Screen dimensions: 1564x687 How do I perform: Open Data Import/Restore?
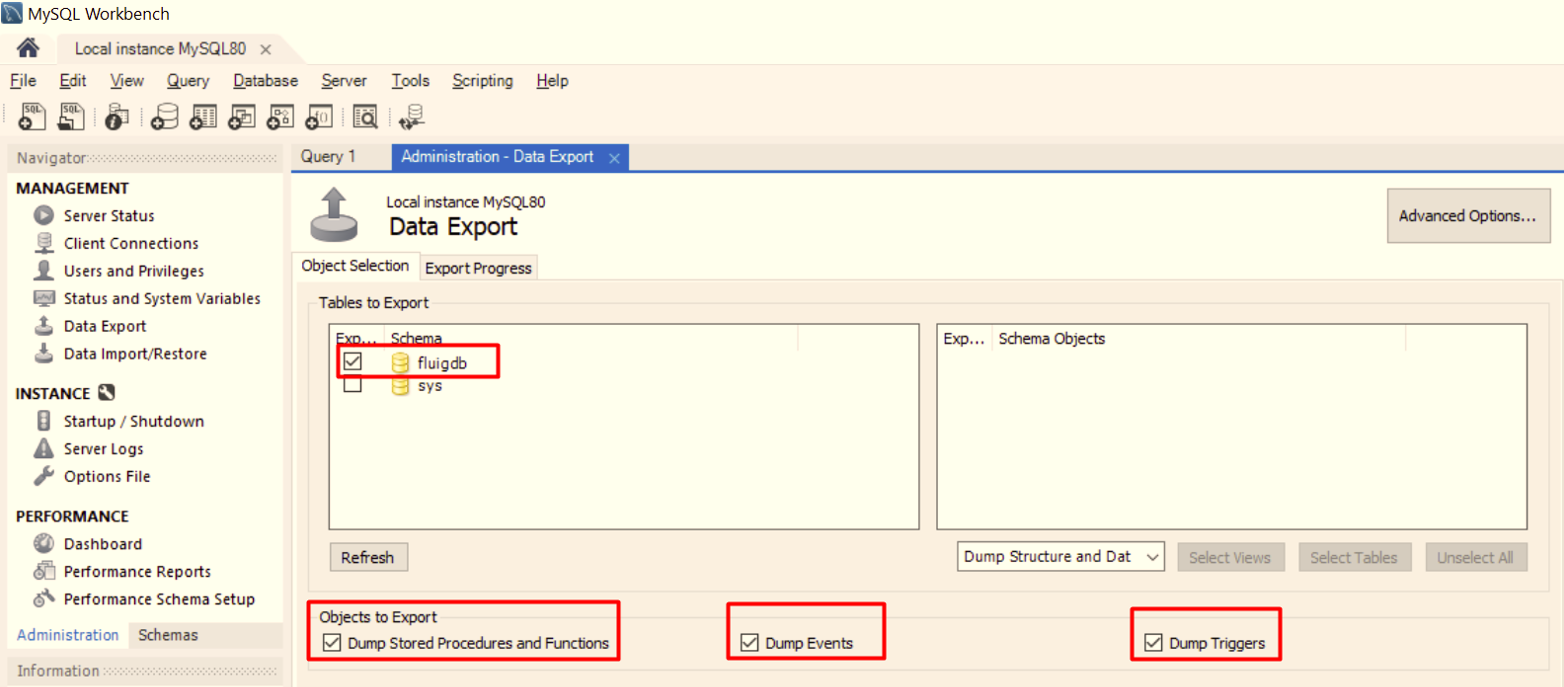[135, 354]
